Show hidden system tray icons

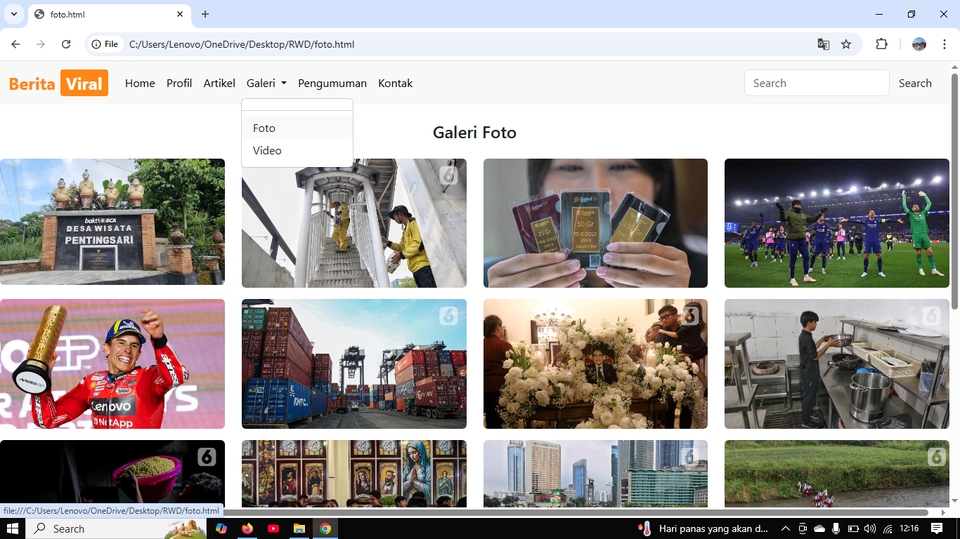tap(785, 528)
